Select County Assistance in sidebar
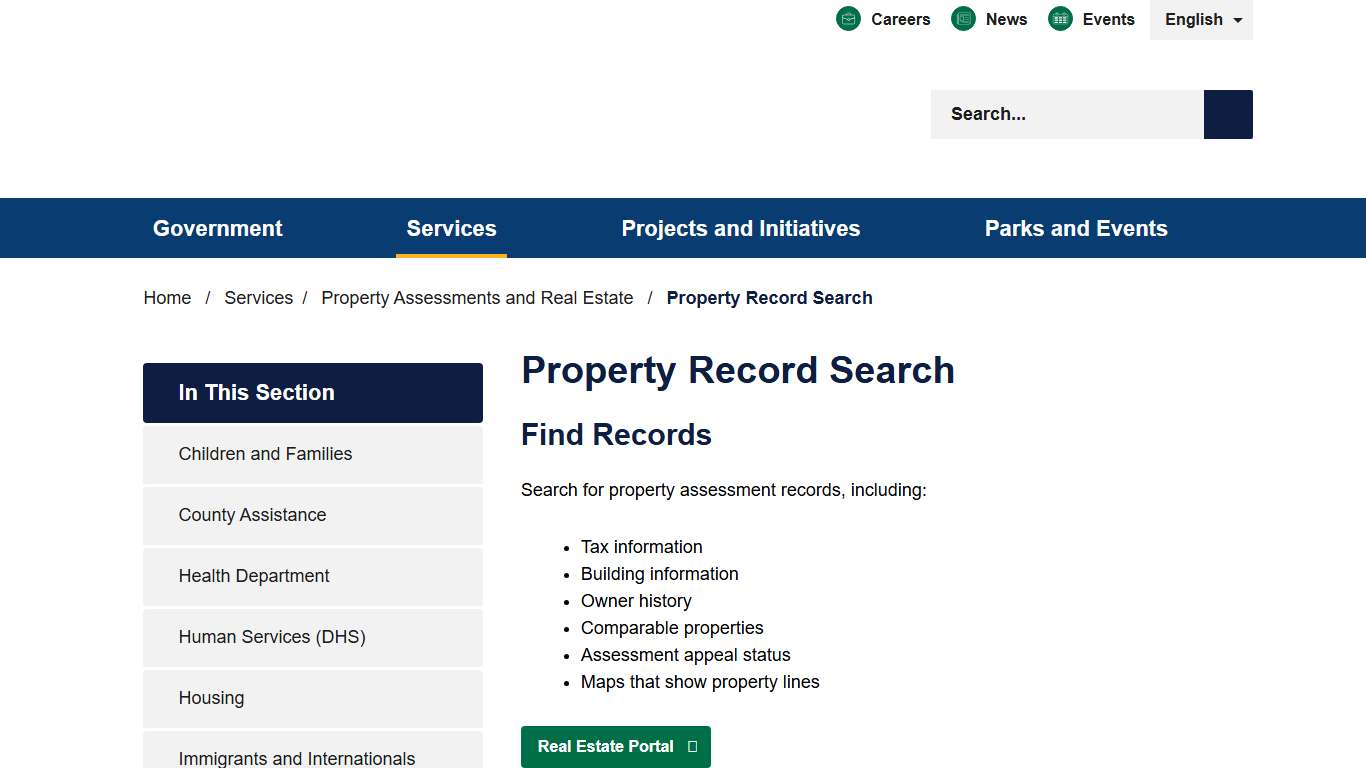Image resolution: width=1366 pixels, height=768 pixels. tap(252, 515)
